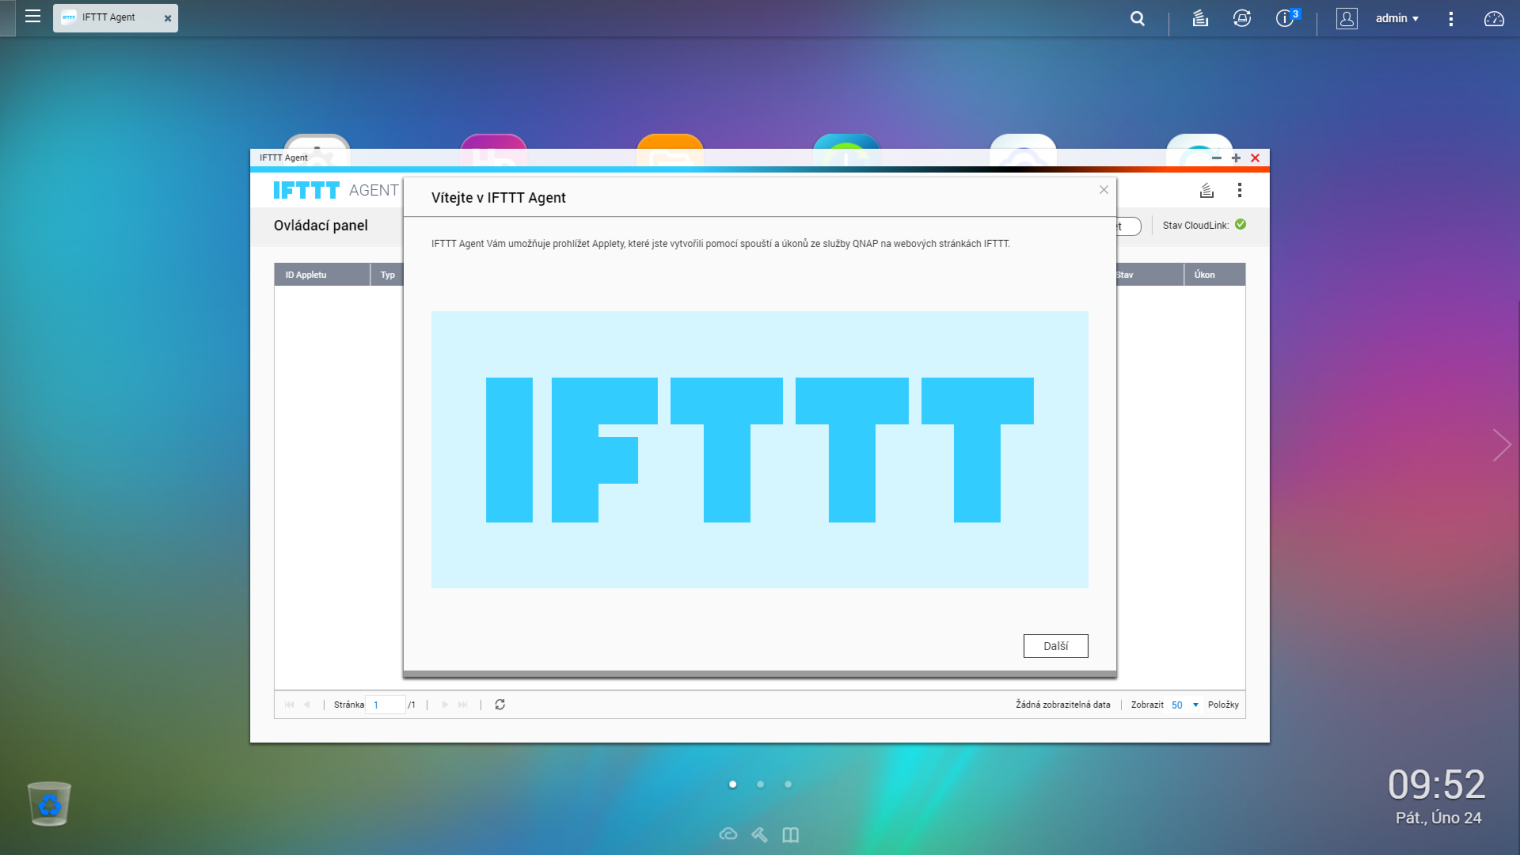Select second desktop page dot
This screenshot has width=1520, height=855.
761,784
